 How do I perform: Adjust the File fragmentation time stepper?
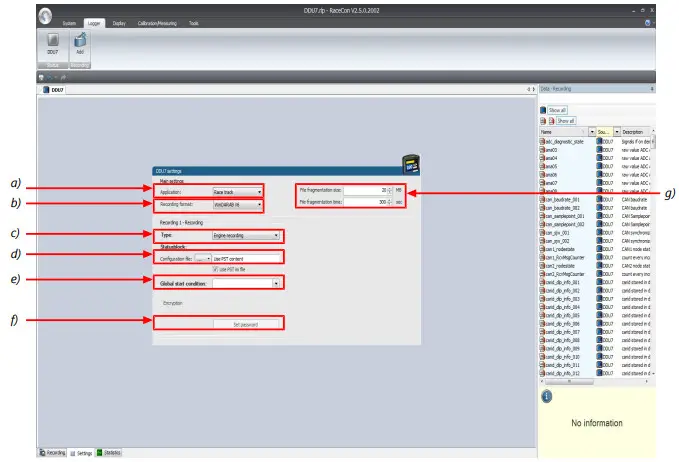[x=390, y=202]
